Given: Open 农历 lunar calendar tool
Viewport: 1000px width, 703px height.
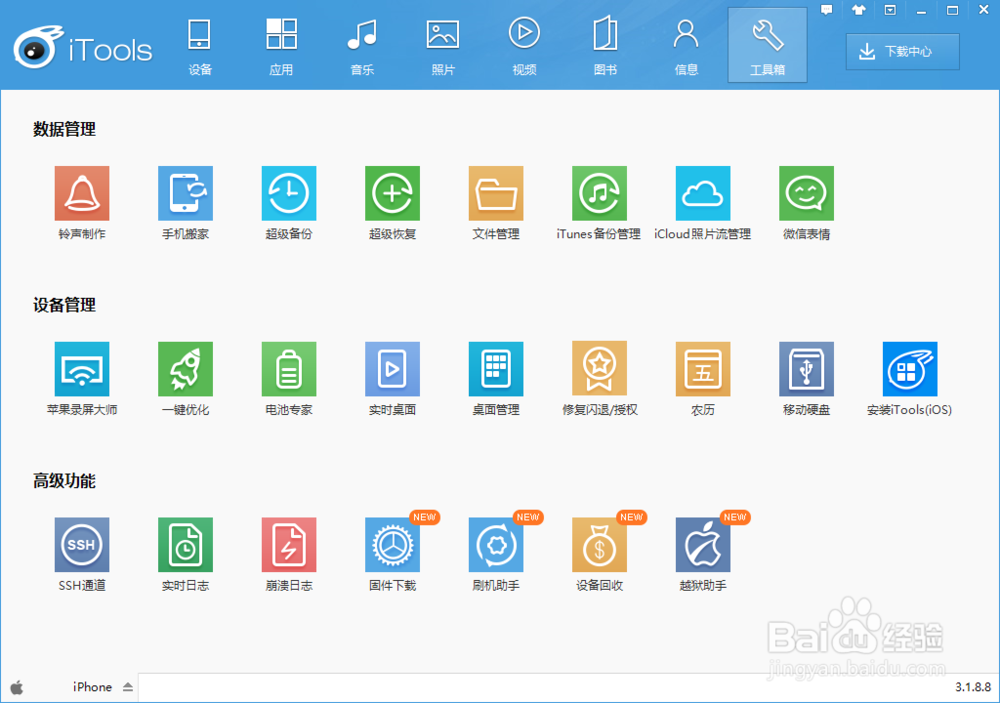Looking at the screenshot, I should coord(703,369).
